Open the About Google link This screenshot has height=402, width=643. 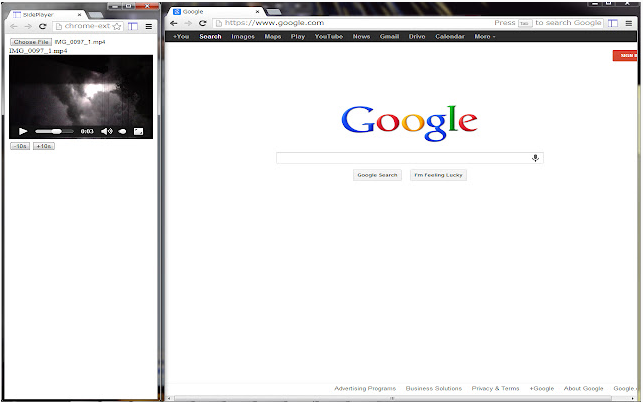point(584,388)
